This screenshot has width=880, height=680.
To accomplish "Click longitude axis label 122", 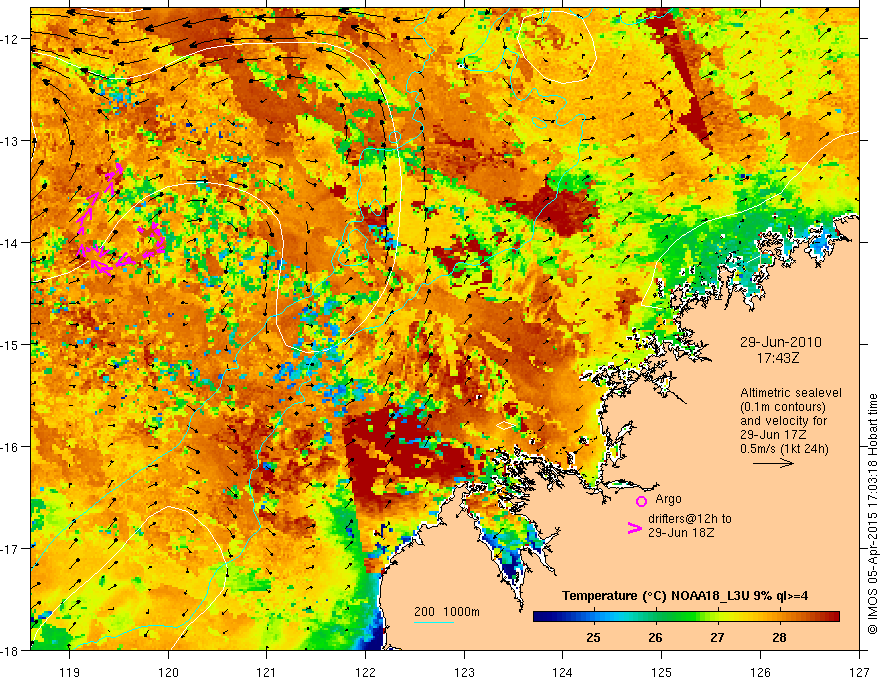I will pyautogui.click(x=365, y=672).
